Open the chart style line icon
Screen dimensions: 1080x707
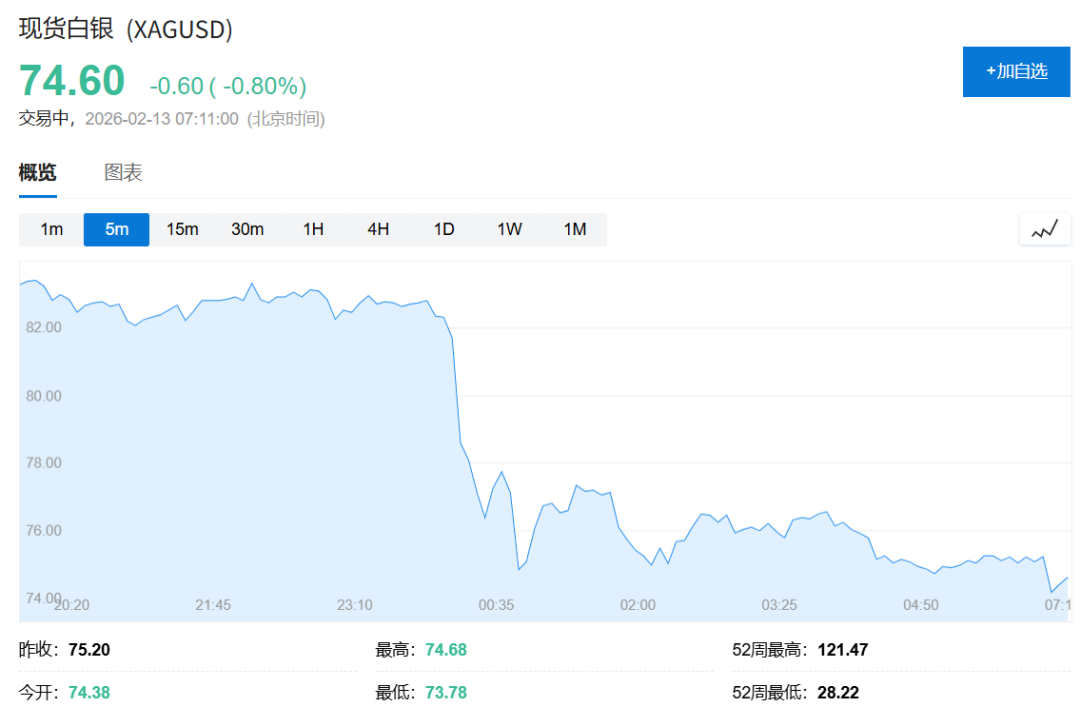click(1044, 230)
